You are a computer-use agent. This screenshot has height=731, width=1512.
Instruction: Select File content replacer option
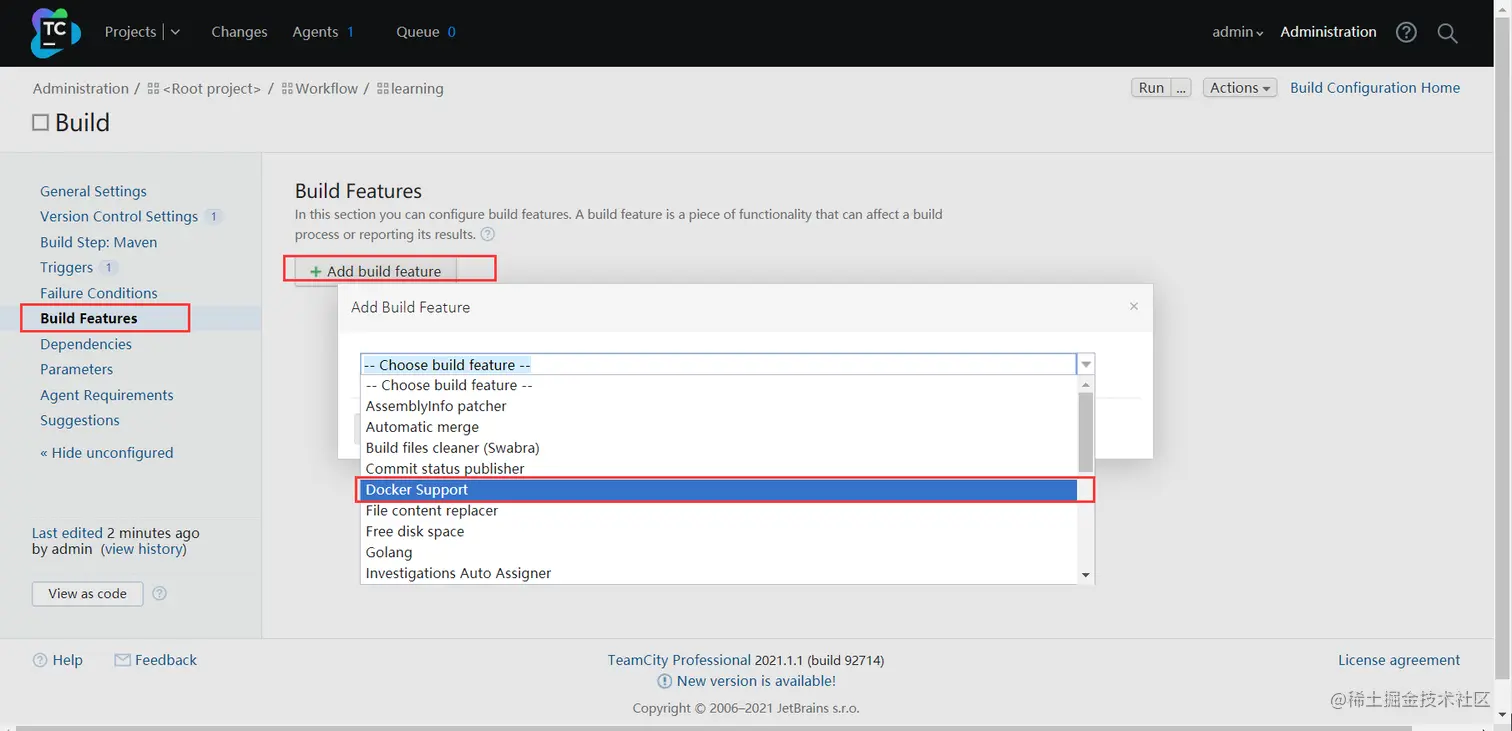point(718,511)
